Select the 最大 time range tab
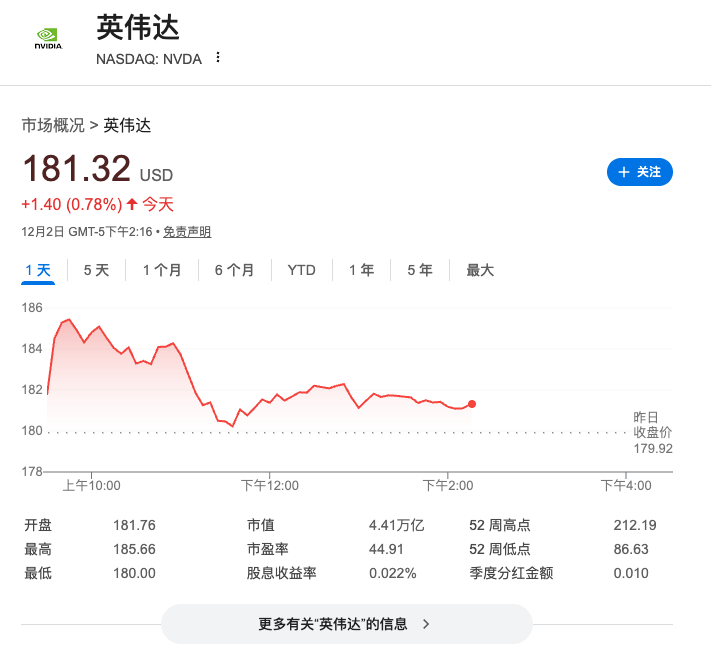The image size is (711, 654). coord(480,270)
